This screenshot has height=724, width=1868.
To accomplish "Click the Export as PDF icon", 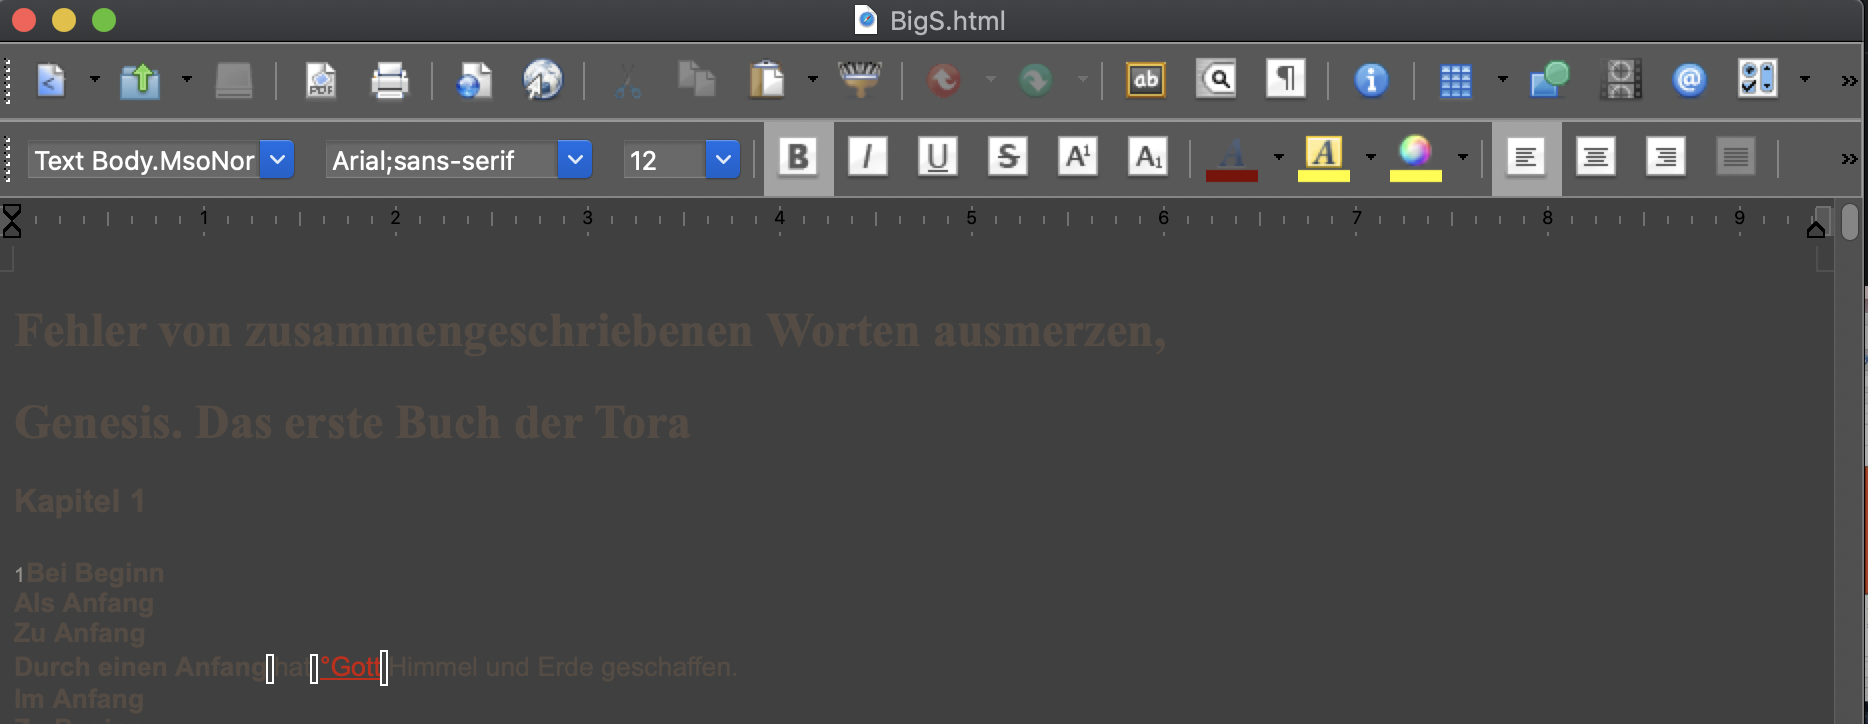I will pyautogui.click(x=320, y=80).
